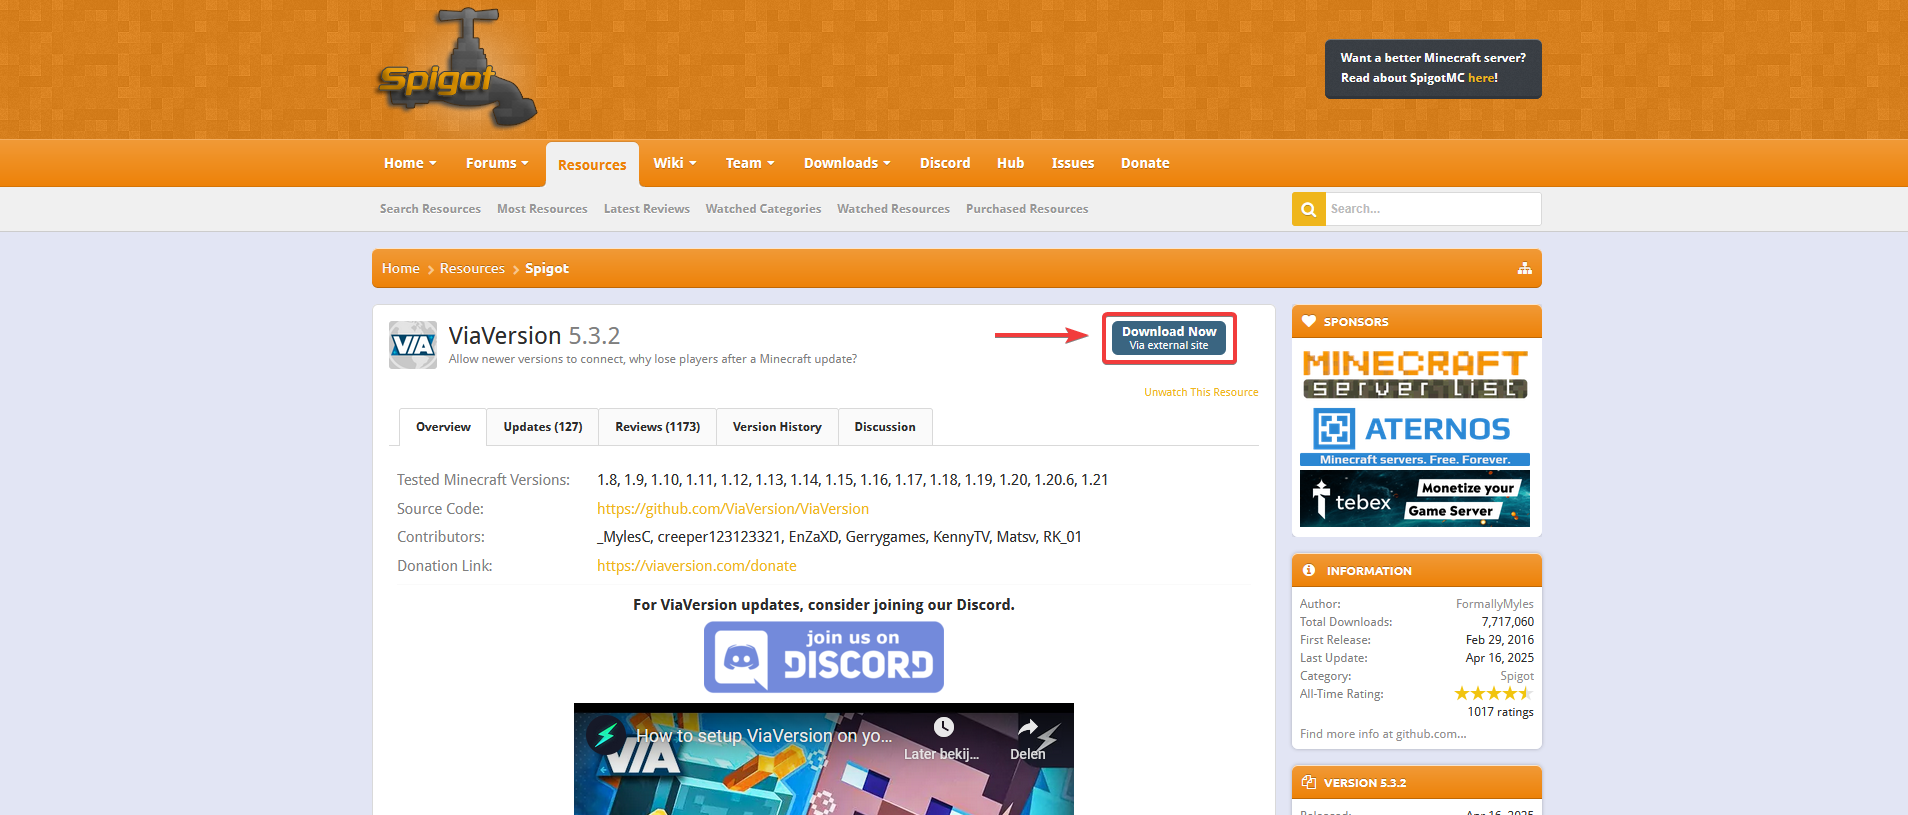Image resolution: width=1908 pixels, height=815 pixels.
Task: Open the GitHub source code link
Action: click(x=732, y=509)
